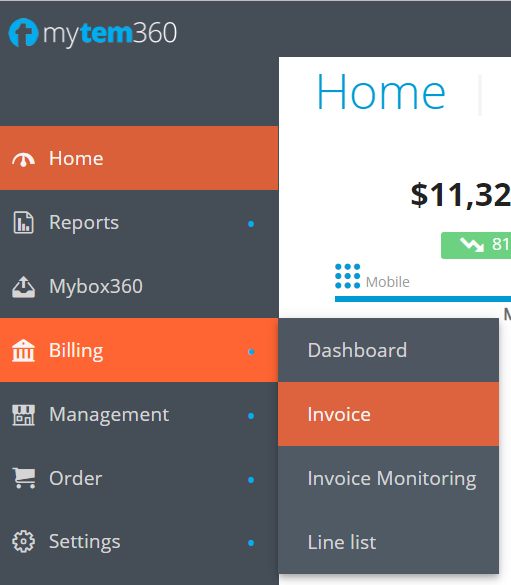Expand the Management submenu dot indicator
Image resolution: width=511 pixels, height=585 pixels.
(x=251, y=416)
